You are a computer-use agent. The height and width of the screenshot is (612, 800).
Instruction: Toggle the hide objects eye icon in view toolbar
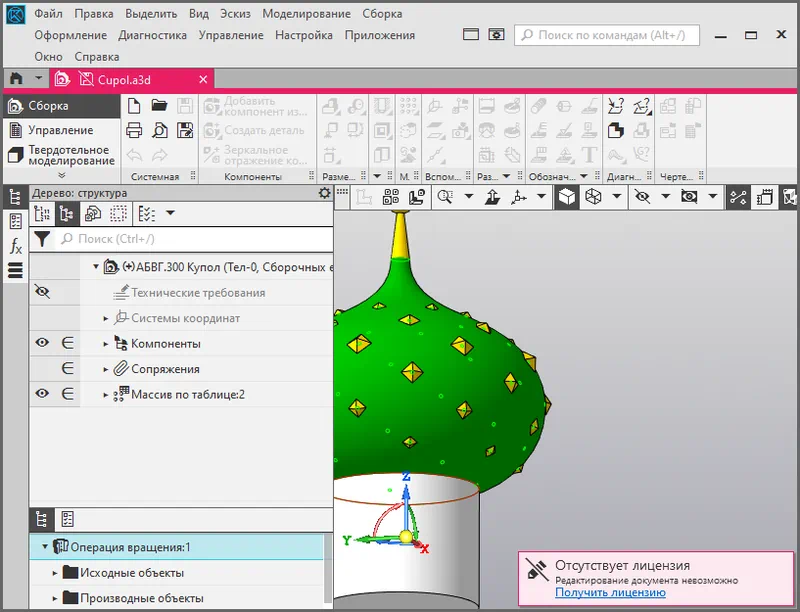[642, 197]
